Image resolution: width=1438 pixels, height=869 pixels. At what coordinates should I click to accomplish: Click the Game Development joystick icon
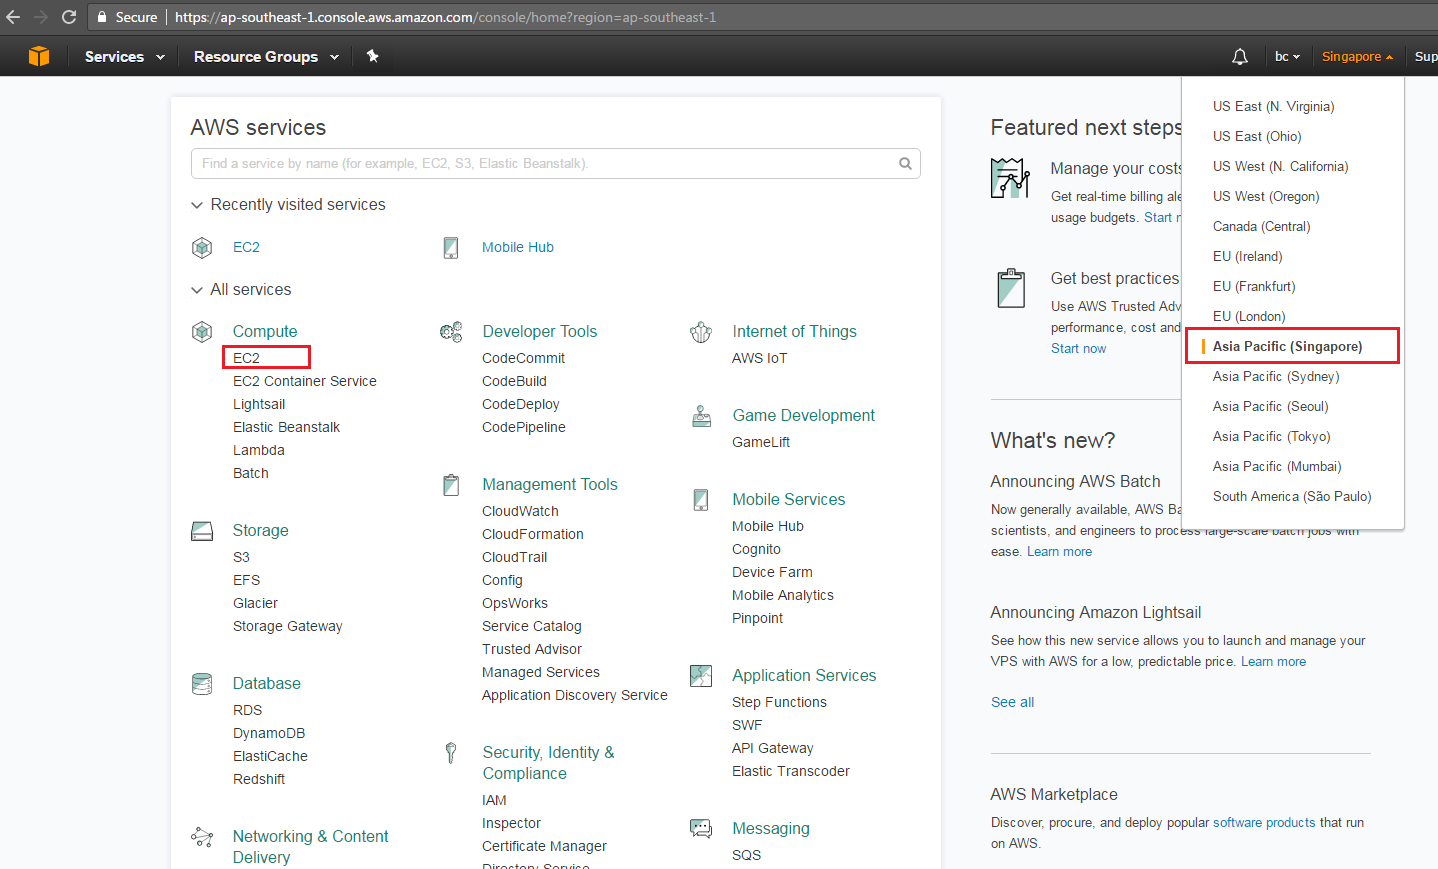700,414
